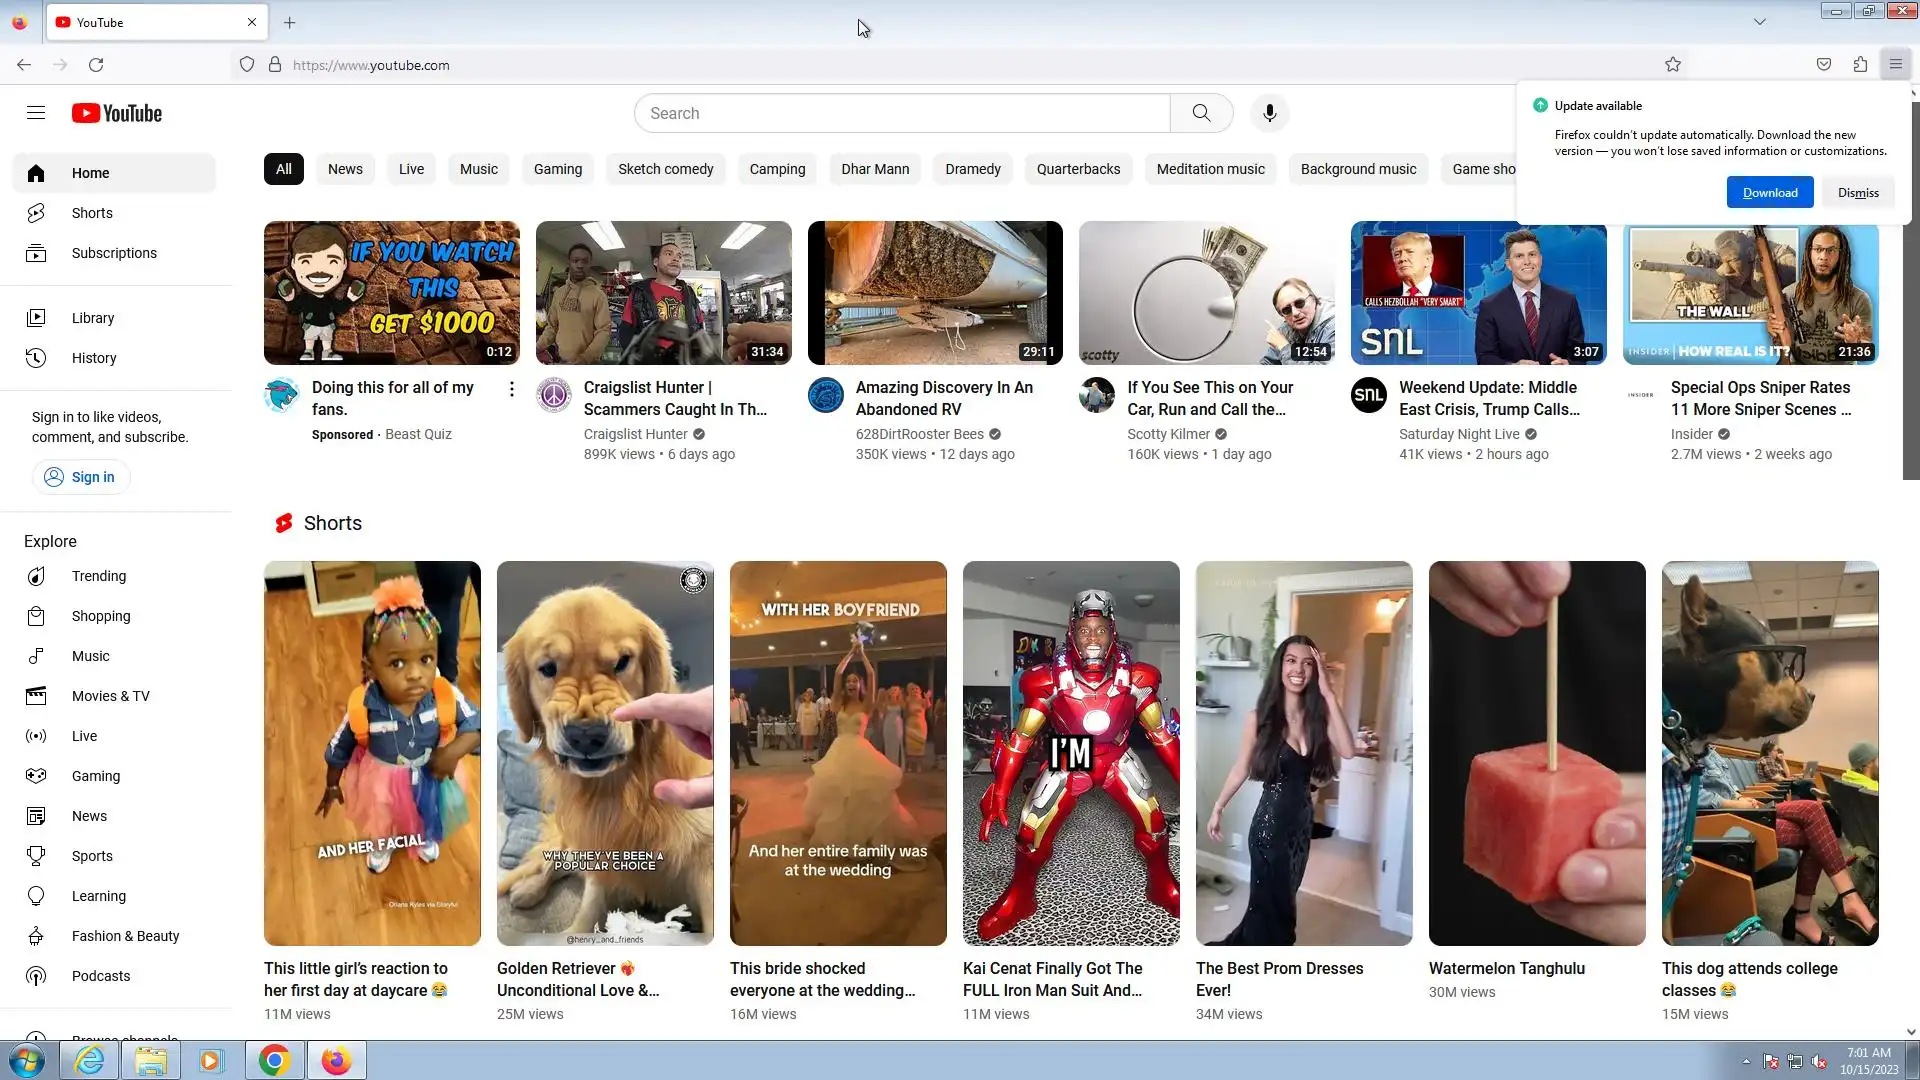Open Shorts from the sidebar

(92, 213)
